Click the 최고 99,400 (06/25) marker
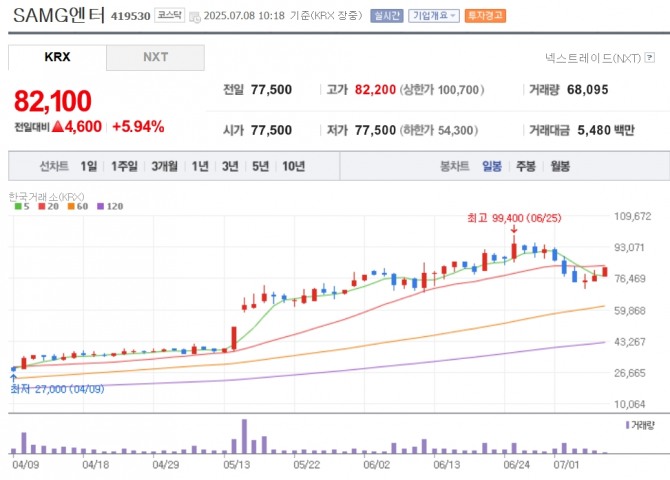Viewport: 670px width, 480px height. (514, 218)
